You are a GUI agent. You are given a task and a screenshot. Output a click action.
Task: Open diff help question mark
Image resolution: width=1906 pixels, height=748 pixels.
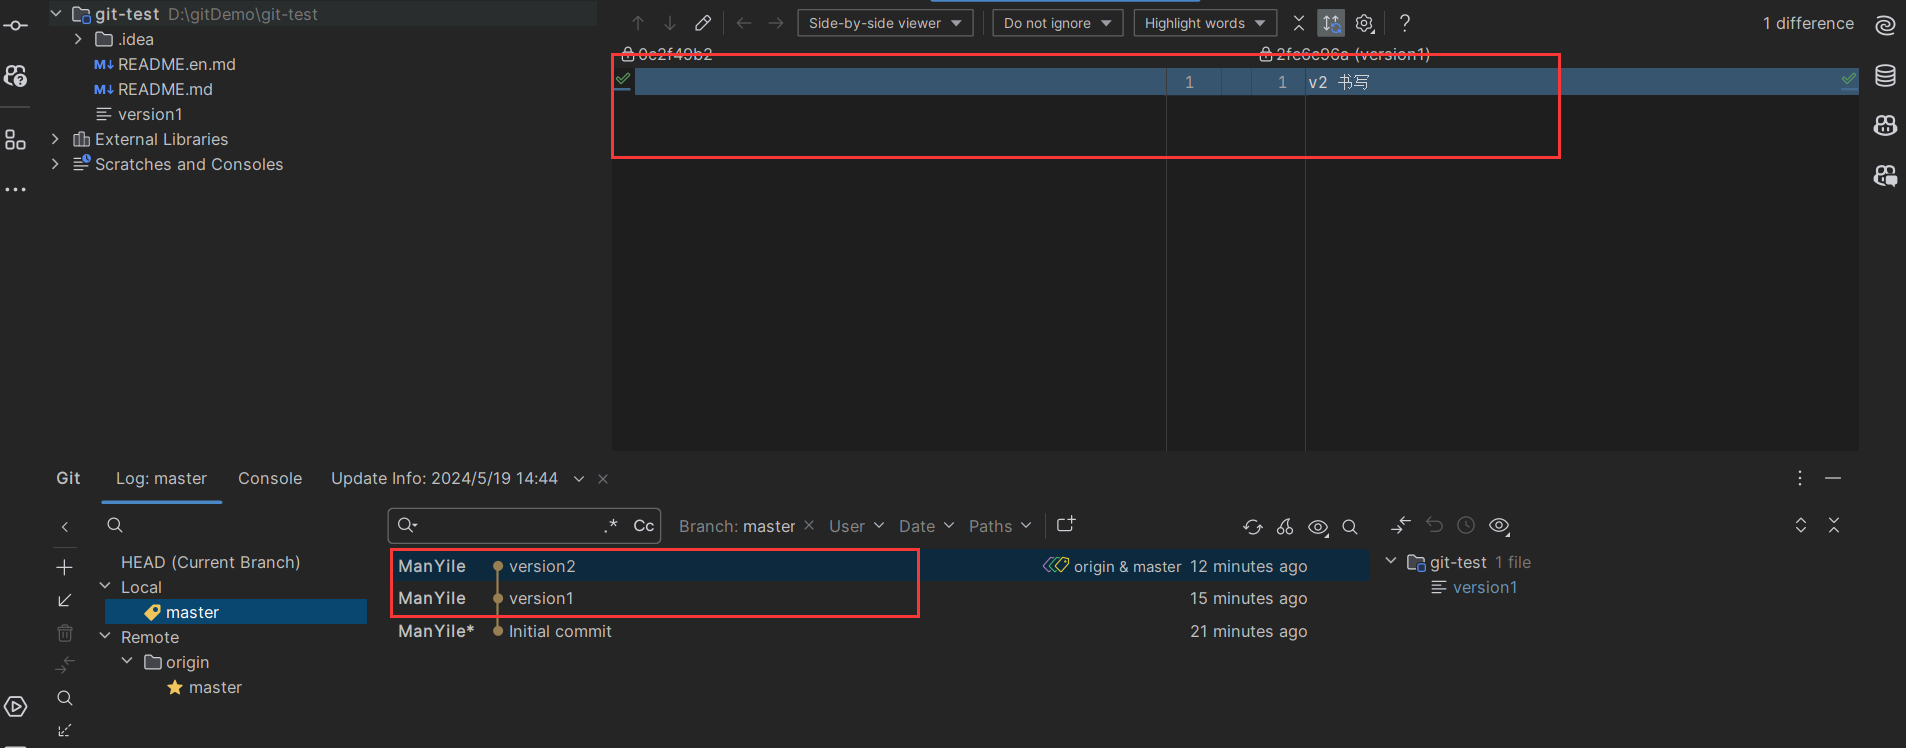click(x=1405, y=23)
